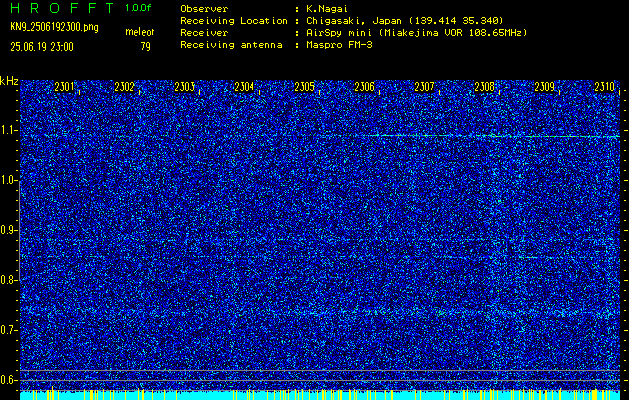629x400 pixels.
Task: Click the Receiving antenna label
Action: pyautogui.click(x=231, y=45)
